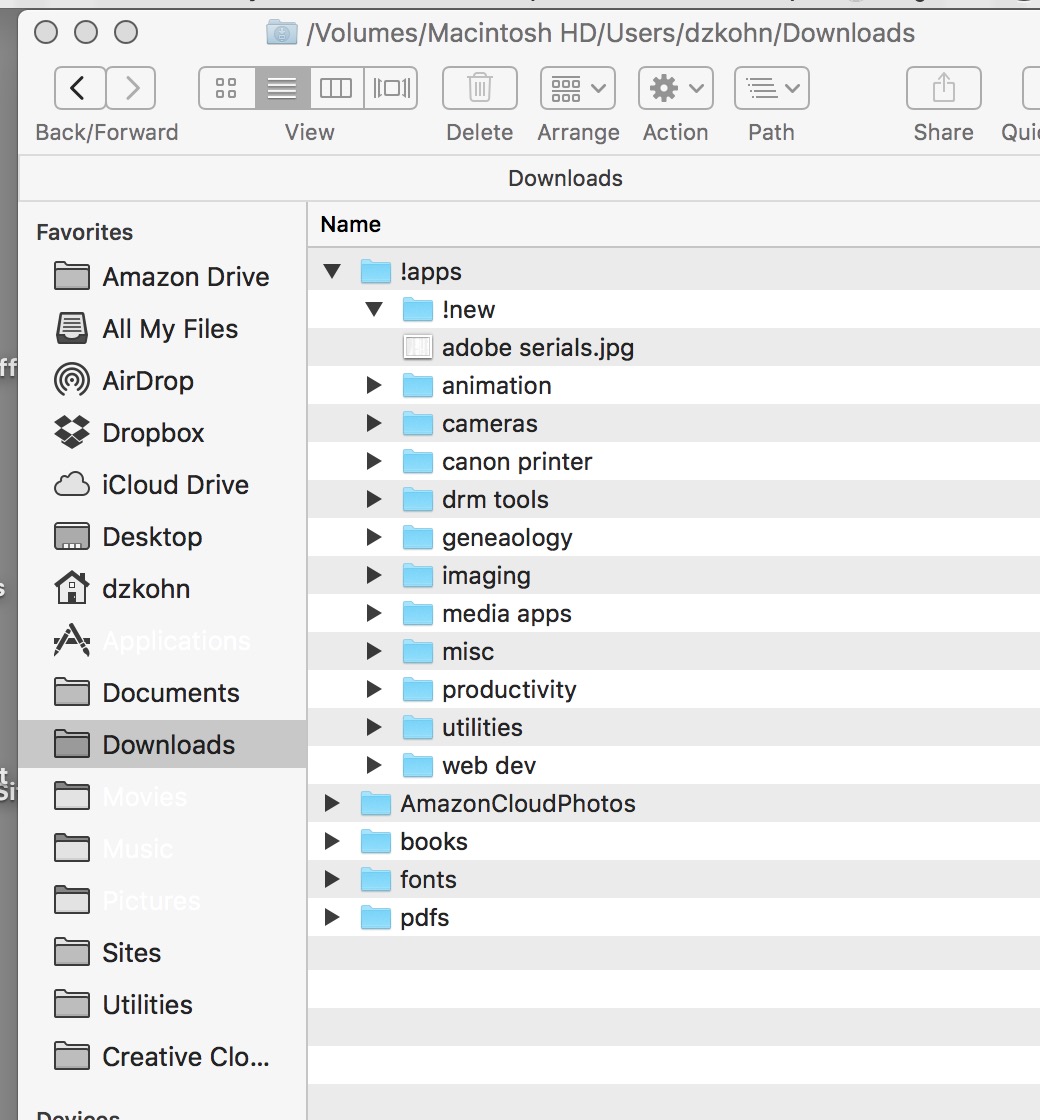Image resolution: width=1040 pixels, height=1120 pixels.
Task: Click the Back navigation arrow
Action: coord(80,88)
